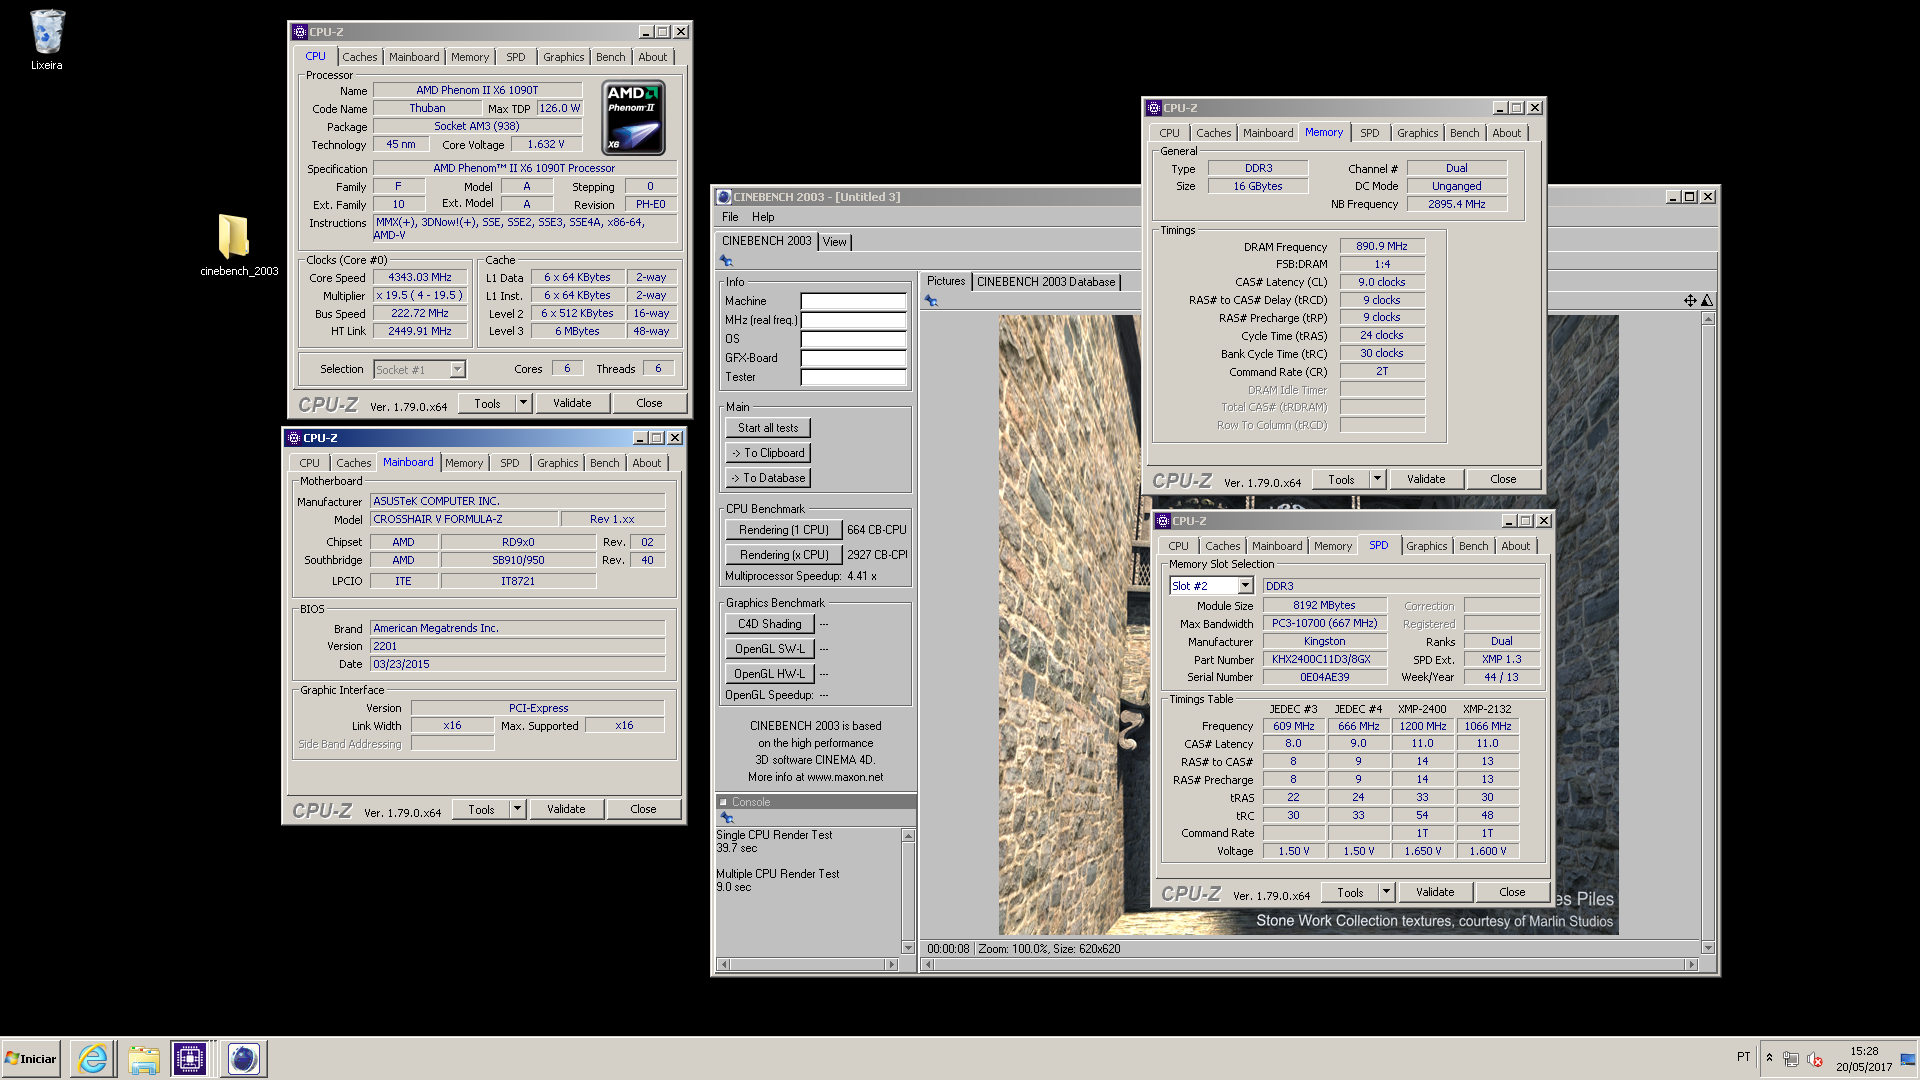Click Validate in the CPU window
Screen dimensions: 1920x1080
(x=572, y=403)
